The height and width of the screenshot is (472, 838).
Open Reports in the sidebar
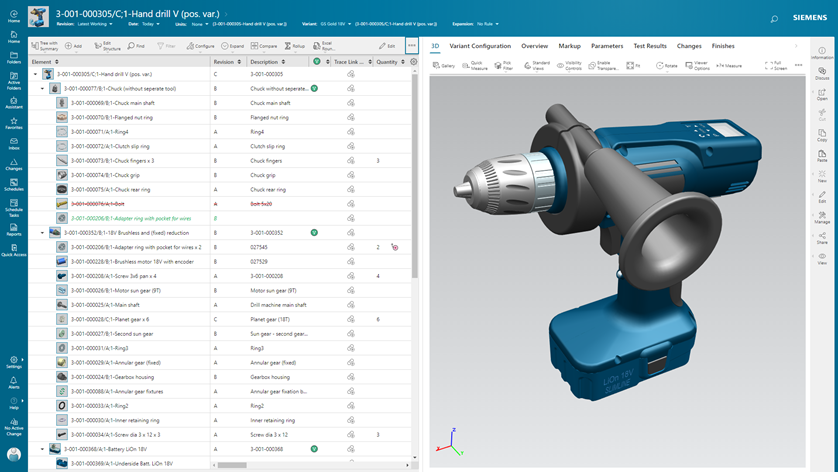[14, 230]
